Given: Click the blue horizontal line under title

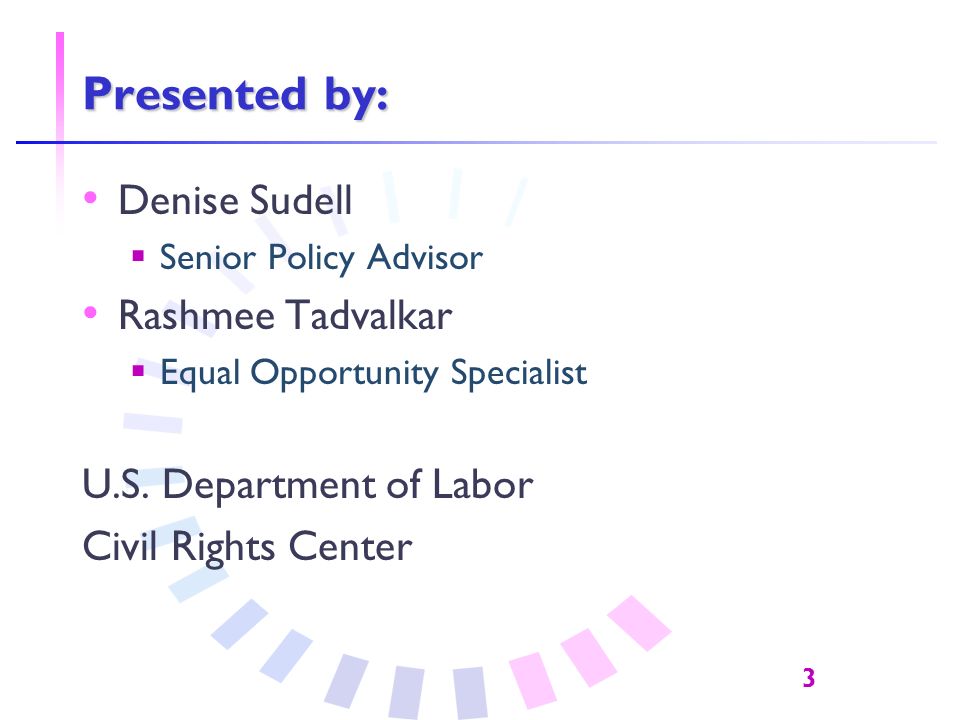Looking at the screenshot, I should click(x=476, y=143).
